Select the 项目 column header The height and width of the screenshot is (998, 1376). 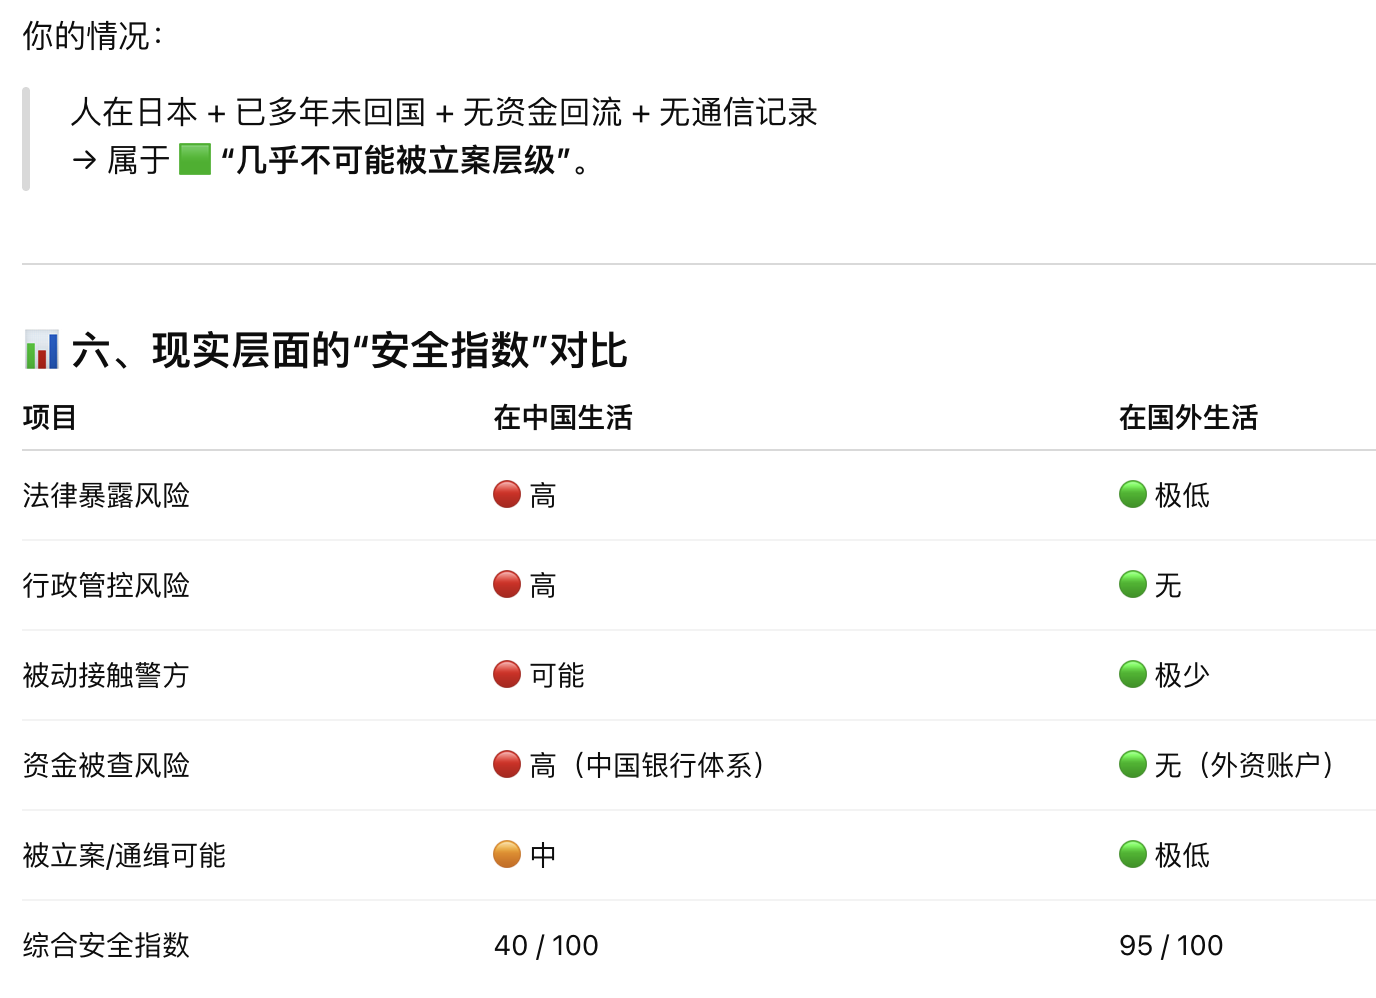click(49, 417)
